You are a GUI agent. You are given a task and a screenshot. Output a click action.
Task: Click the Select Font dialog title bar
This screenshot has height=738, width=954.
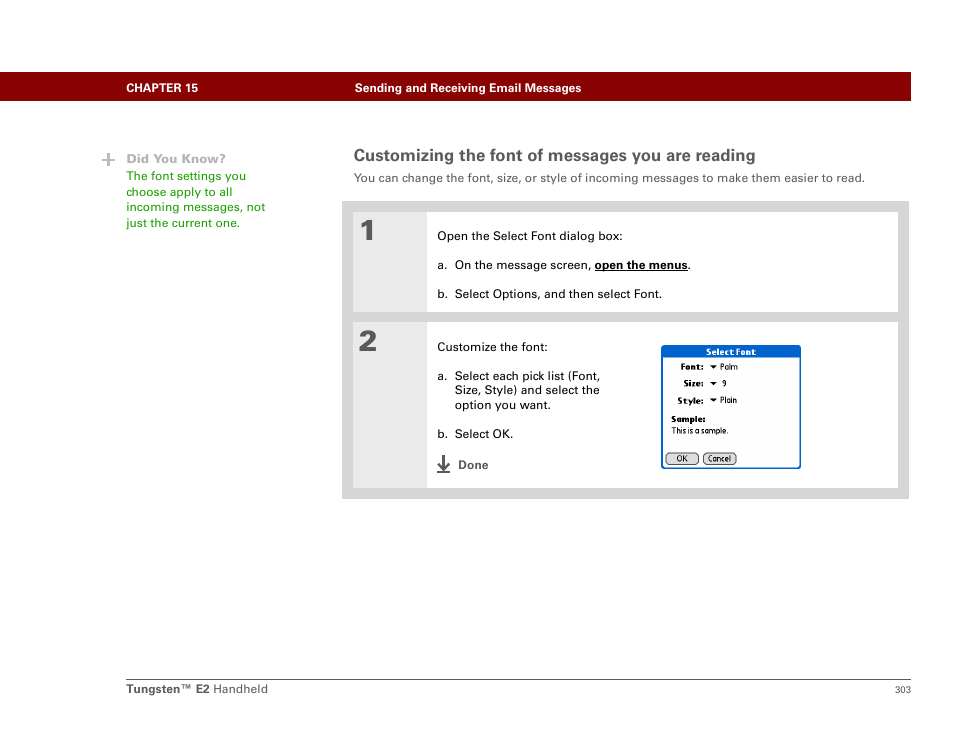pyautogui.click(x=731, y=352)
